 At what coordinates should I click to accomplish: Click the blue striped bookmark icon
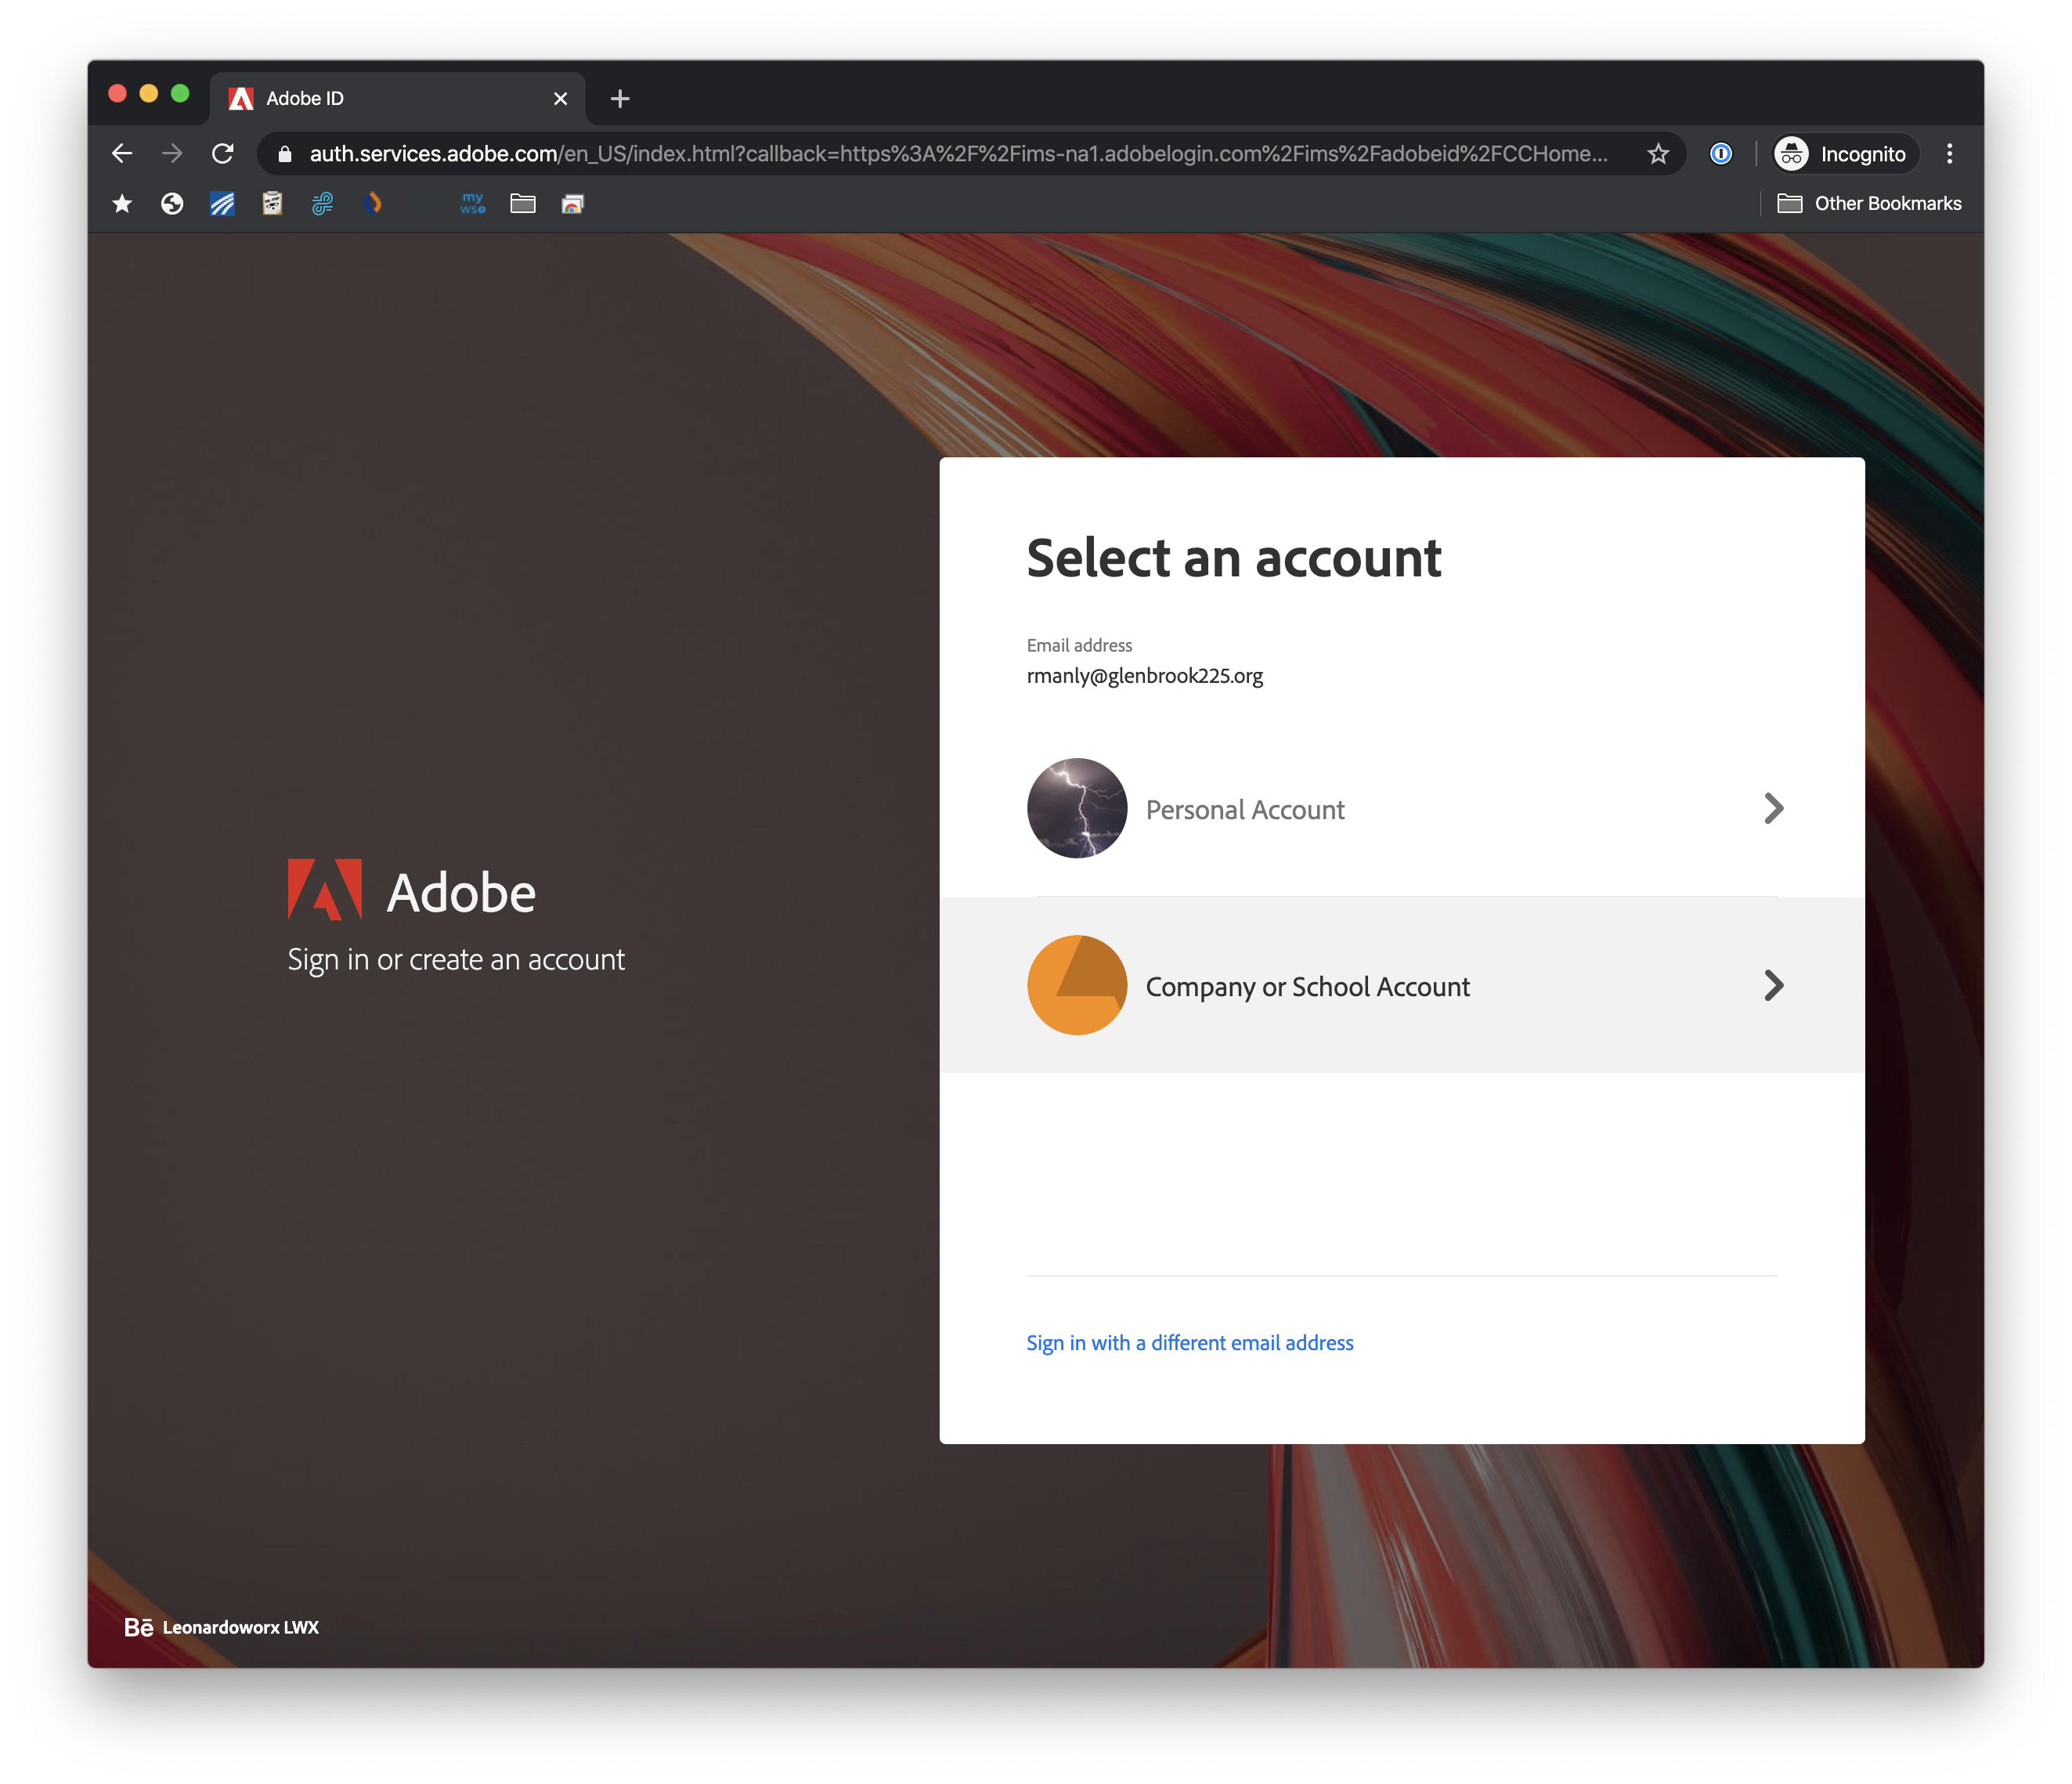pyautogui.click(x=222, y=204)
